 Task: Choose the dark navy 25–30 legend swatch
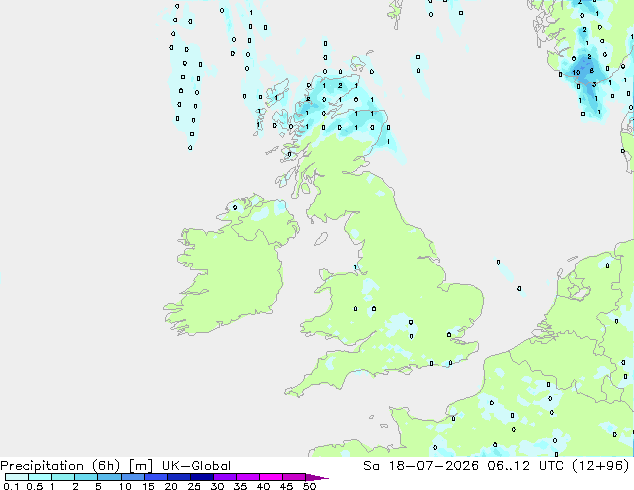(201, 477)
